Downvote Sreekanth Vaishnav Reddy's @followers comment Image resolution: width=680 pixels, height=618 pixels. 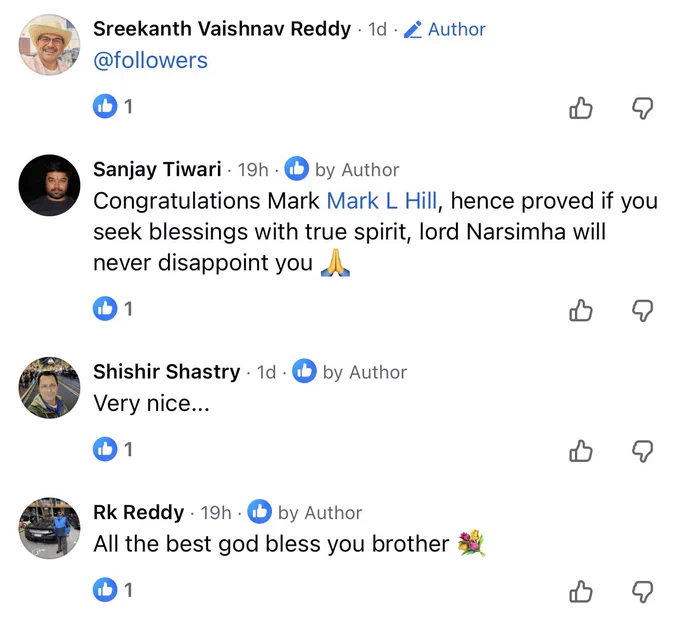pyautogui.click(x=642, y=108)
